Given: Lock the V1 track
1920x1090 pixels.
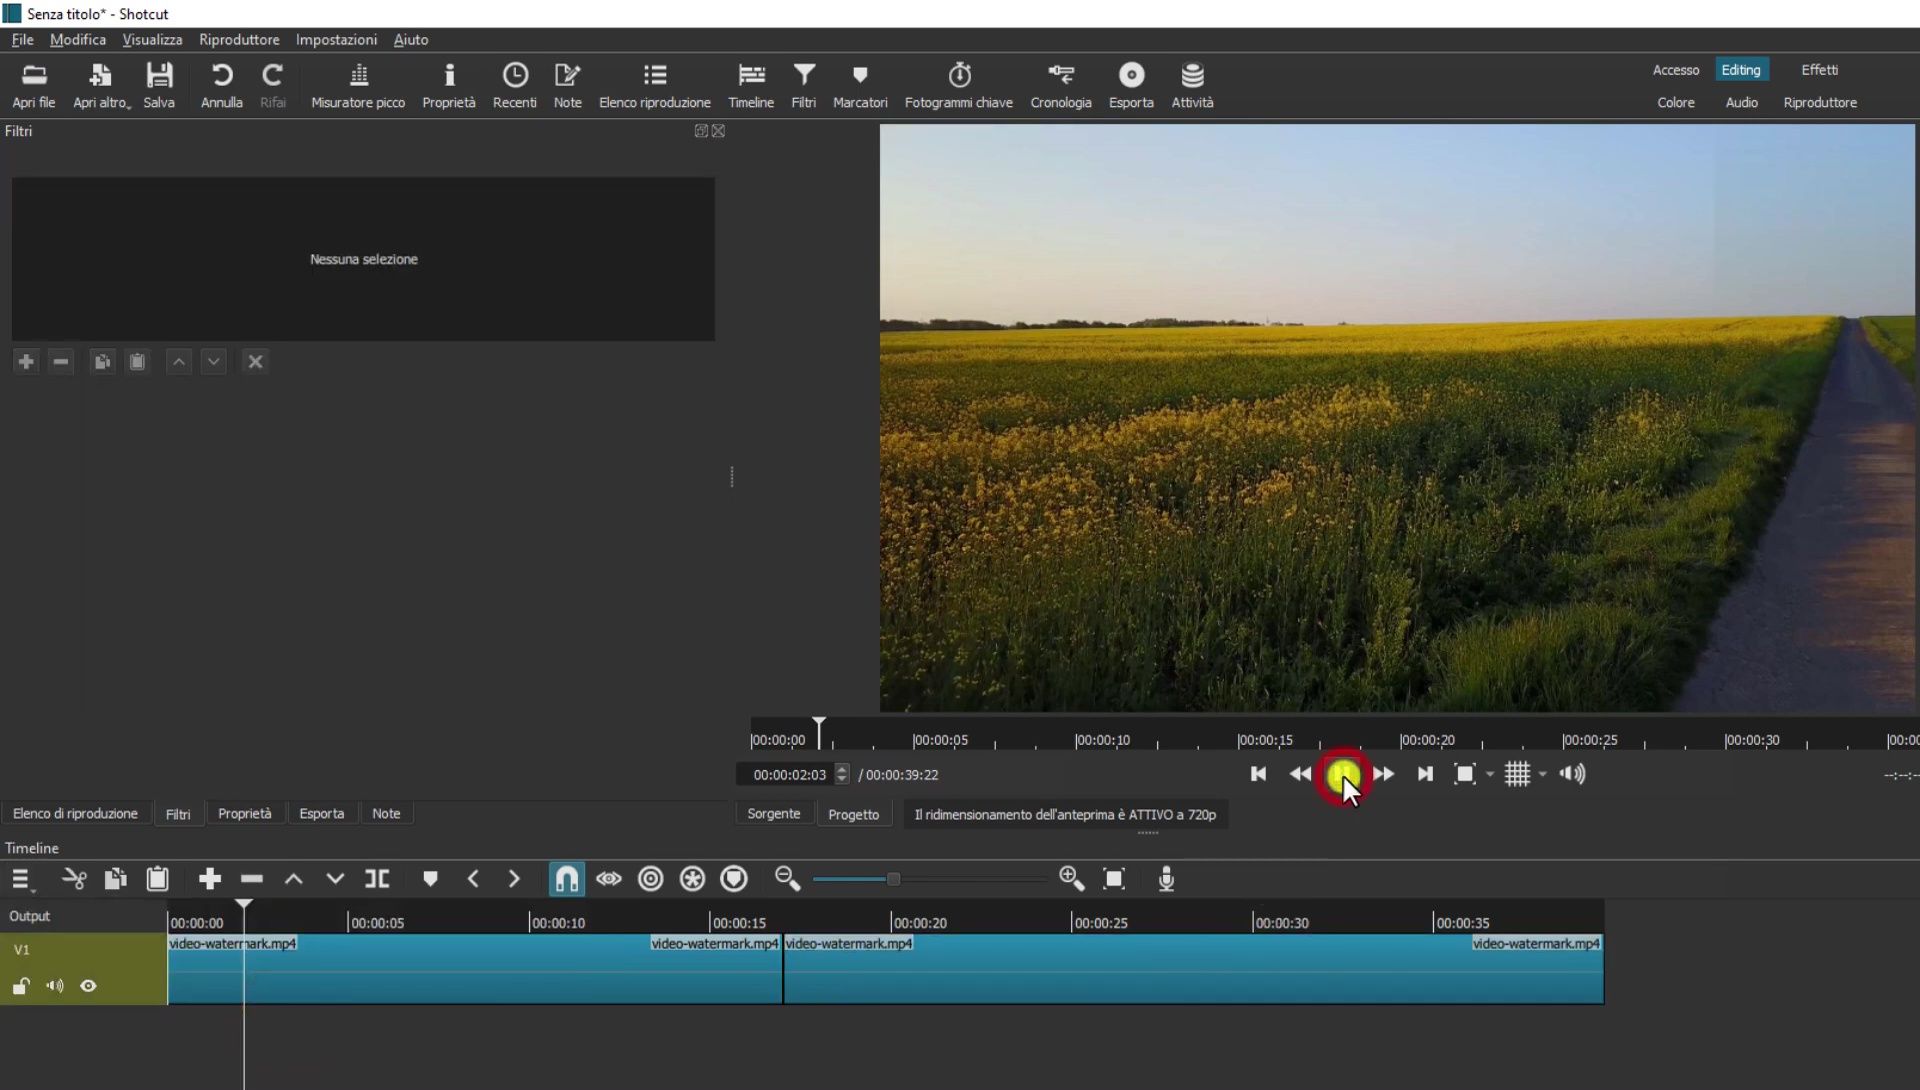Looking at the screenshot, I should pyautogui.click(x=20, y=987).
